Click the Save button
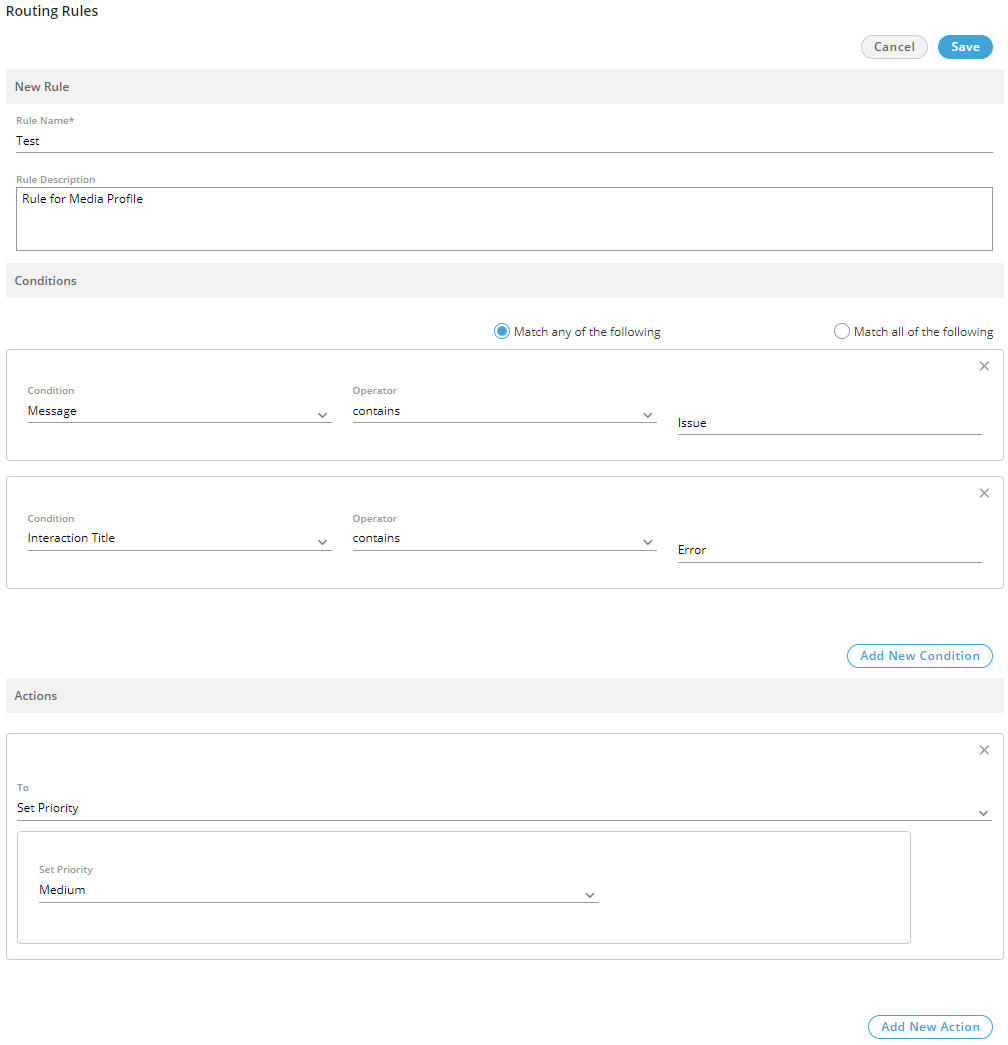 tap(965, 47)
